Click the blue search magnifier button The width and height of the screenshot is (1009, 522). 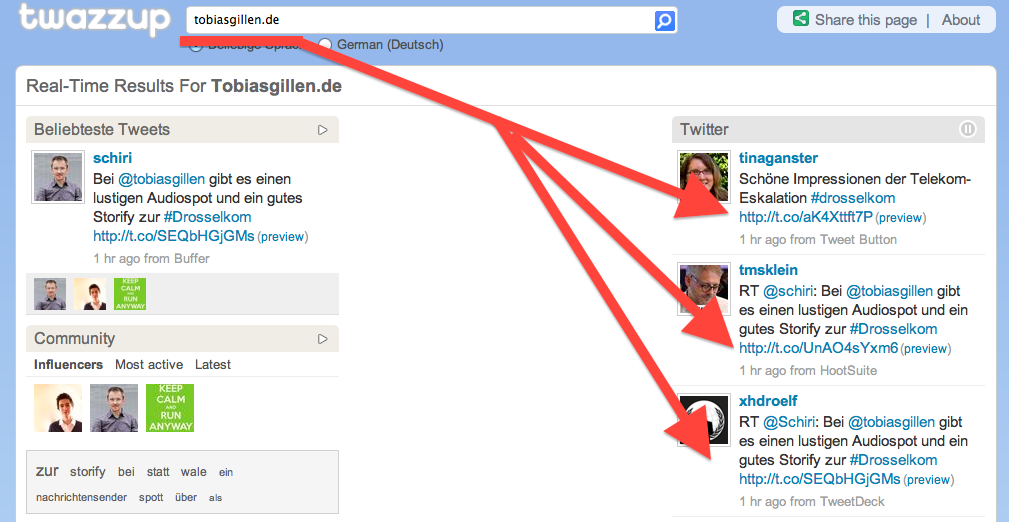[665, 21]
